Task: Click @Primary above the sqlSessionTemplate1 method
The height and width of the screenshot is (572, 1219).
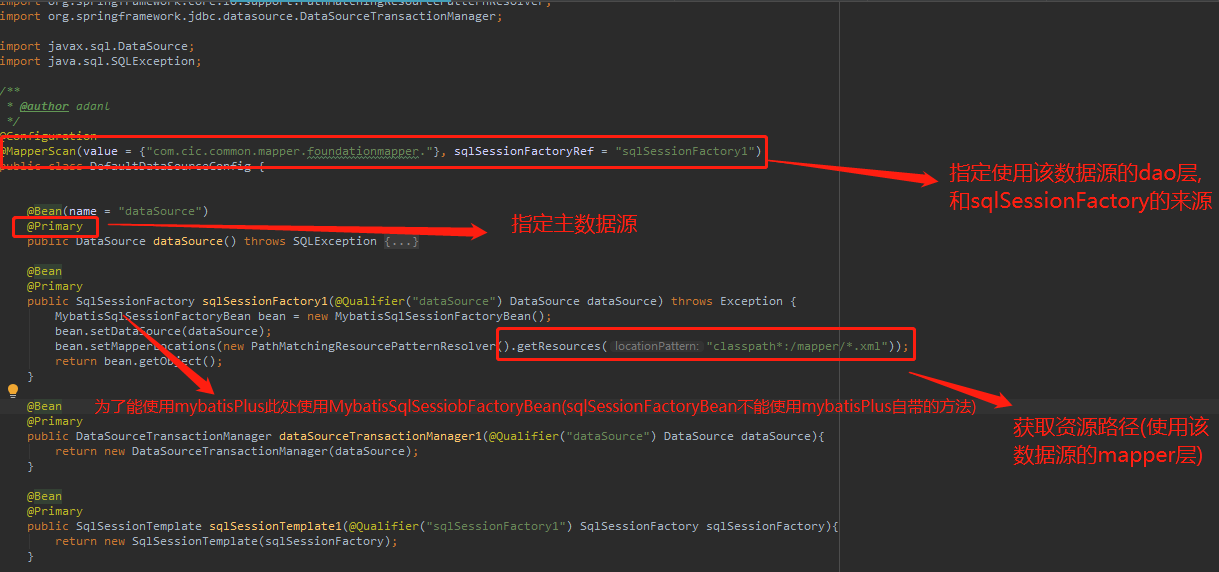Action: coord(55,511)
